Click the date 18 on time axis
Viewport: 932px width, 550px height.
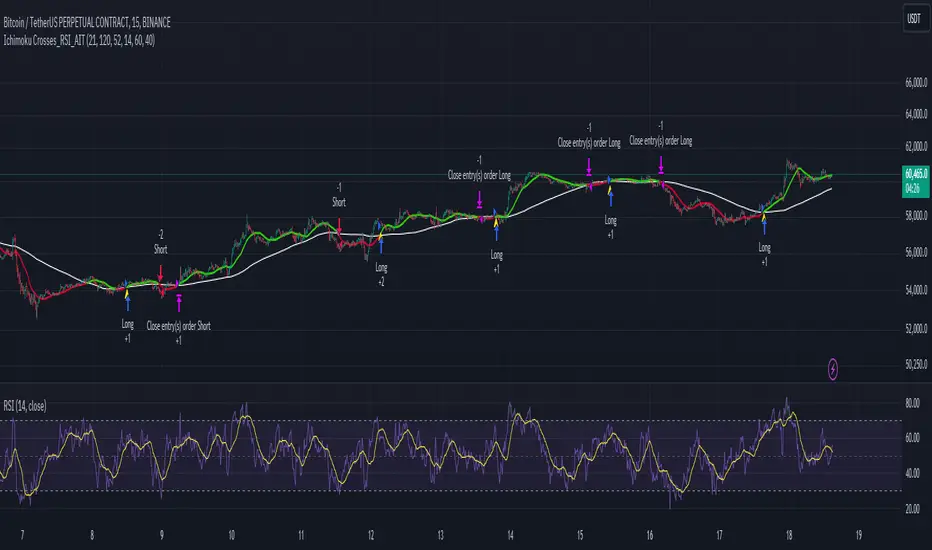point(789,536)
